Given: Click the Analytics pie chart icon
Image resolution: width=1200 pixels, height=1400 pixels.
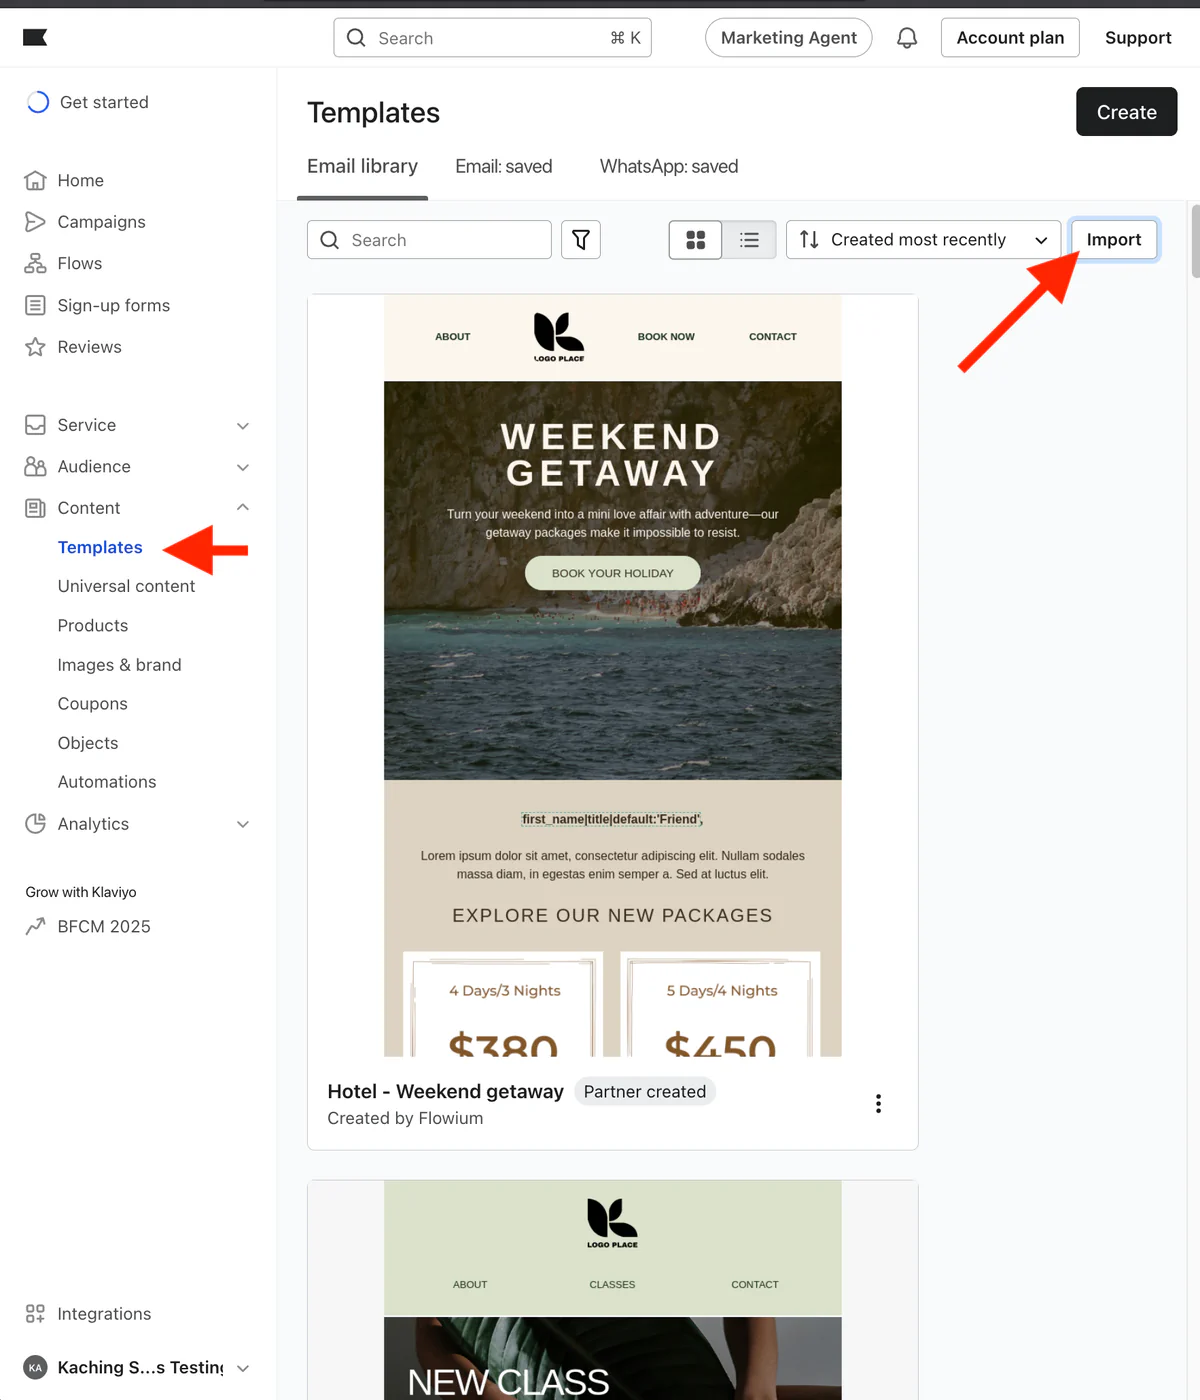Looking at the screenshot, I should [x=35, y=824].
